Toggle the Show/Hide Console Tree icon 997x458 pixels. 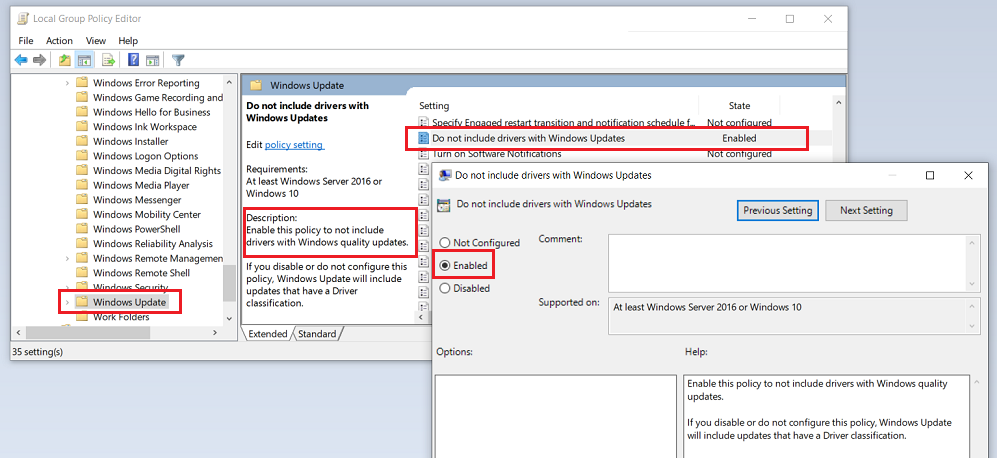(x=86, y=60)
